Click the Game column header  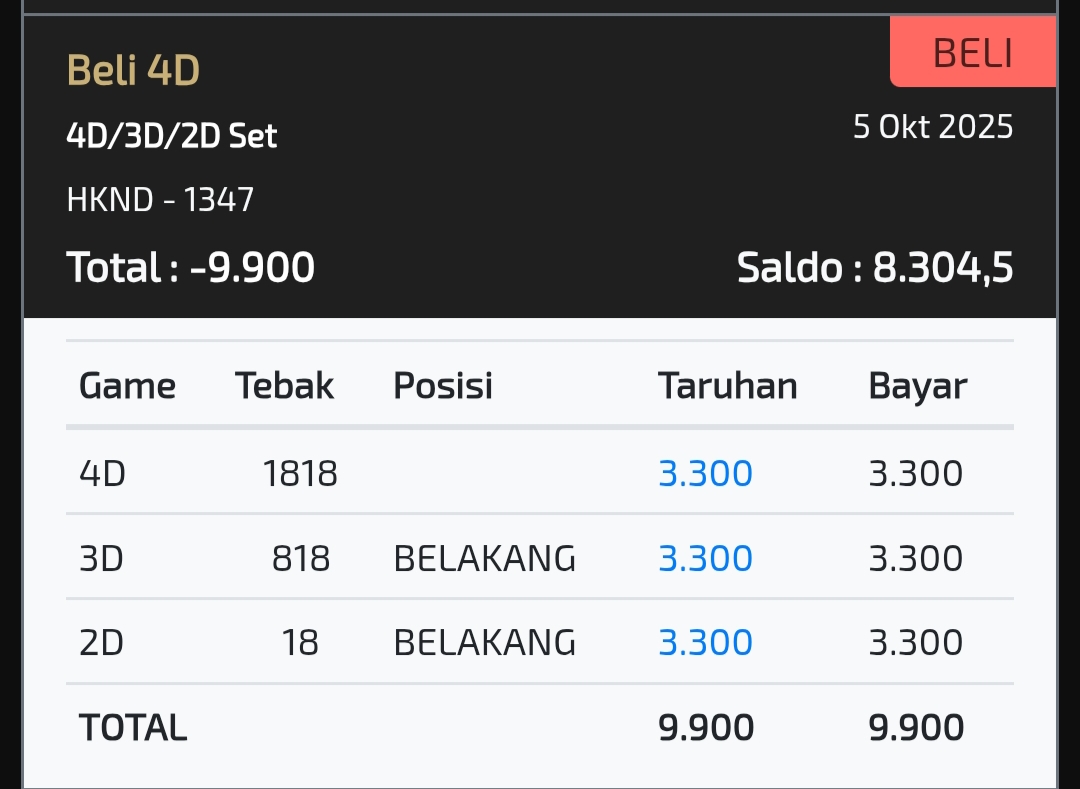coord(127,386)
